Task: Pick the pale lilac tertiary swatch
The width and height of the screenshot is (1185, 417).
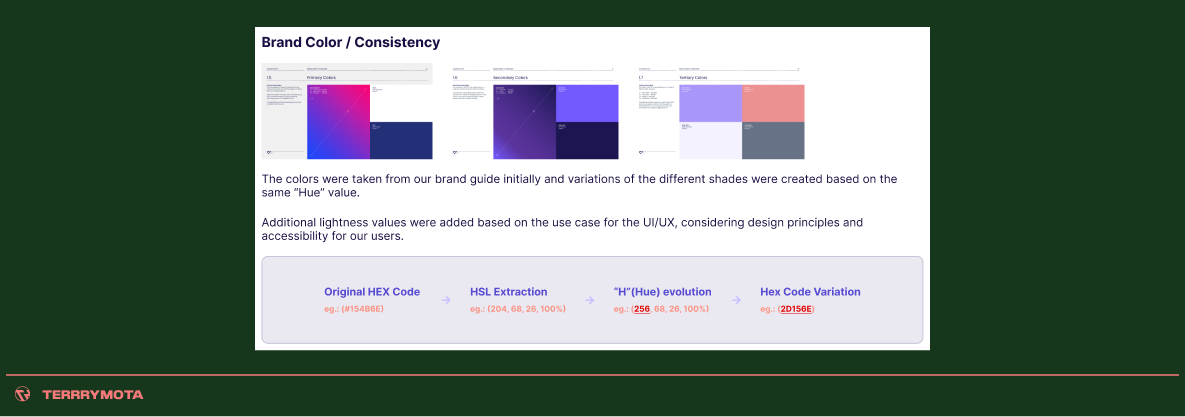Action: pyautogui.click(x=710, y=141)
